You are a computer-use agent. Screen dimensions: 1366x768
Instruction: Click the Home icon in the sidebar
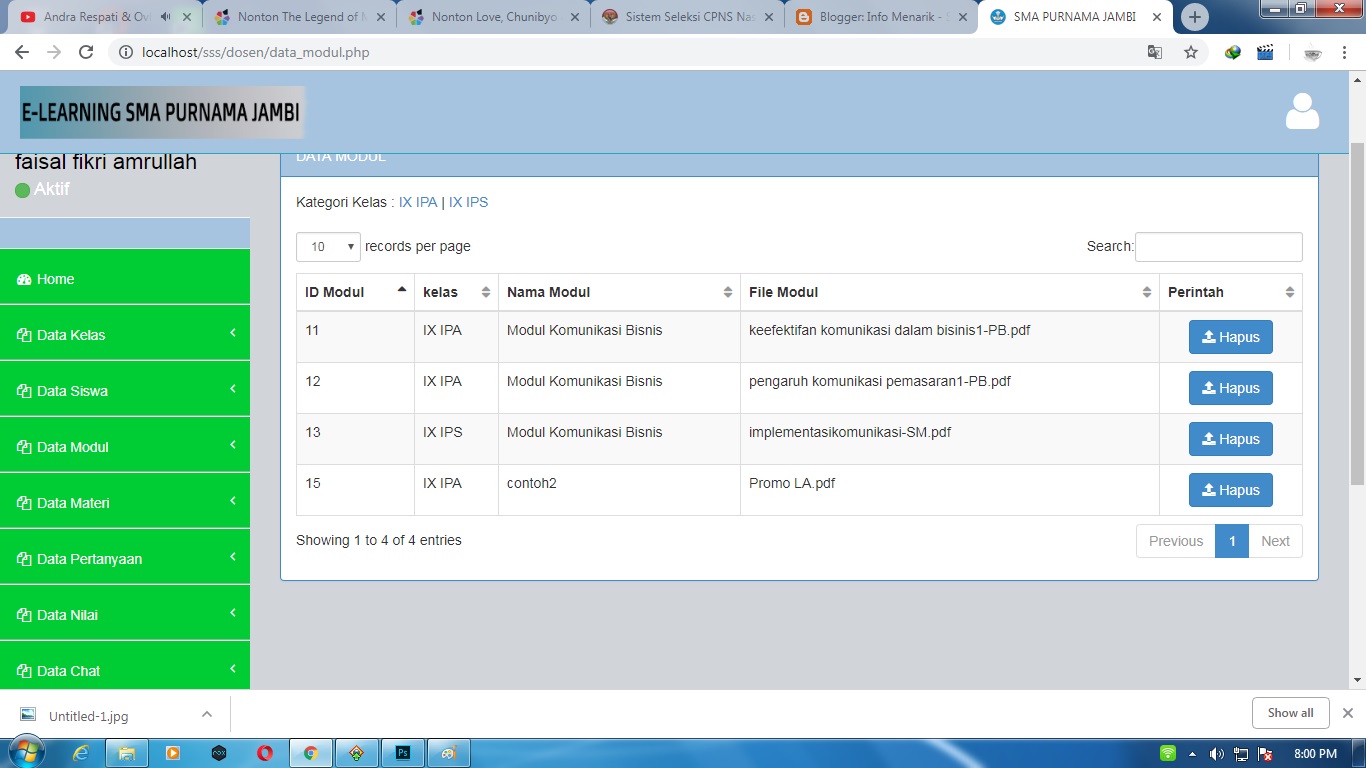pyautogui.click(x=23, y=279)
